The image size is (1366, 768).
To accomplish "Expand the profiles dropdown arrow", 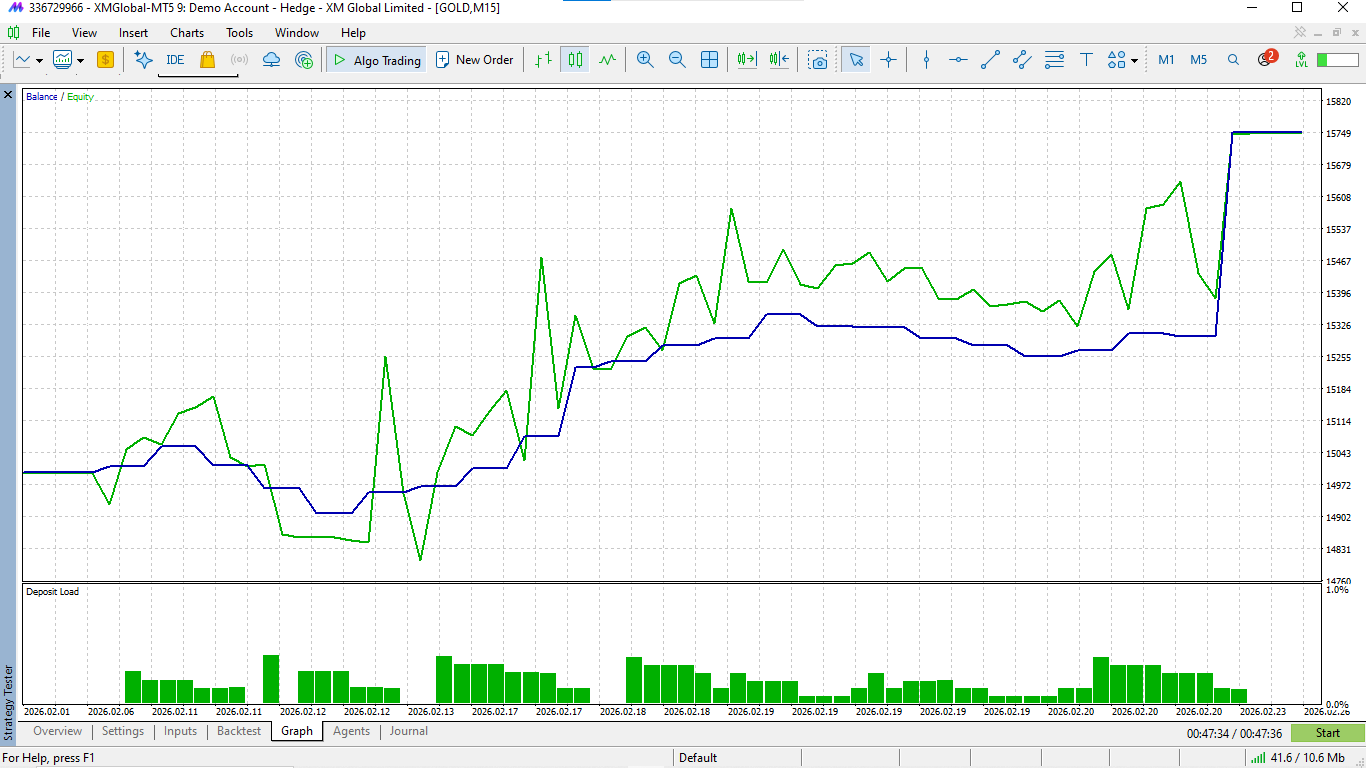I will click(80, 60).
